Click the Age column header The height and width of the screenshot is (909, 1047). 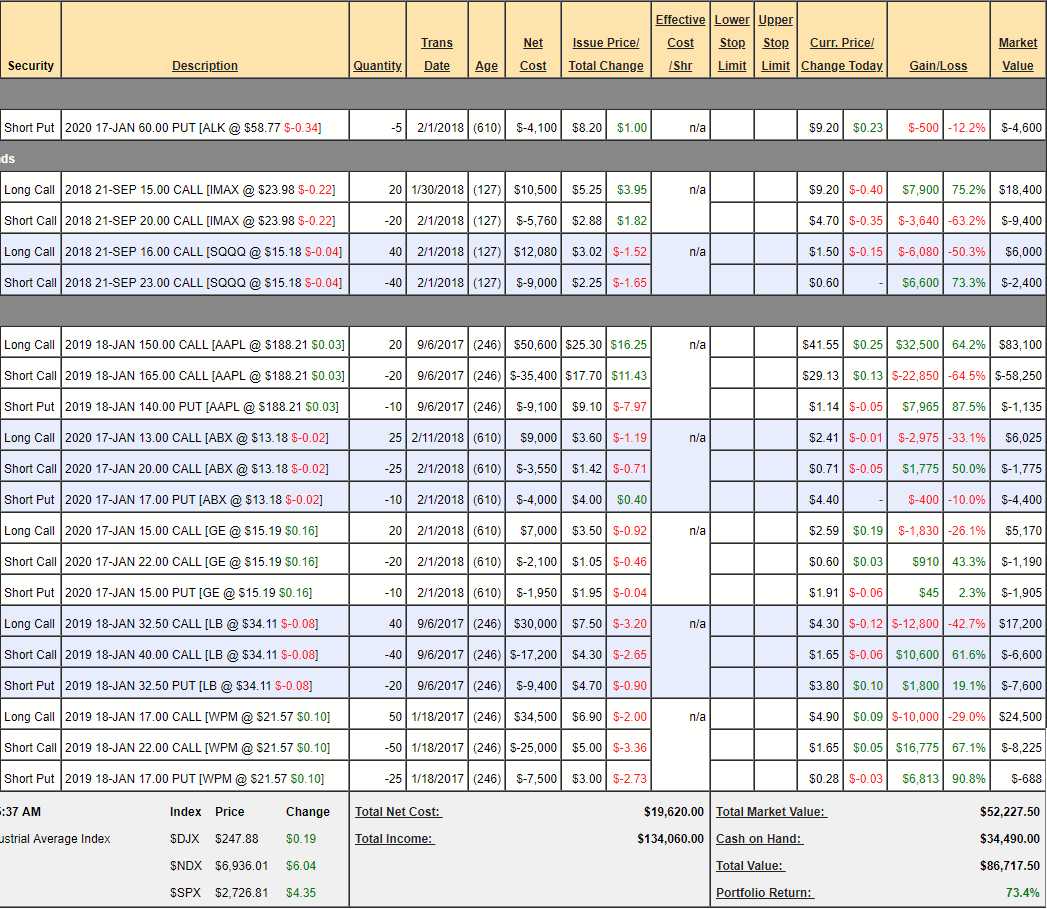486,66
